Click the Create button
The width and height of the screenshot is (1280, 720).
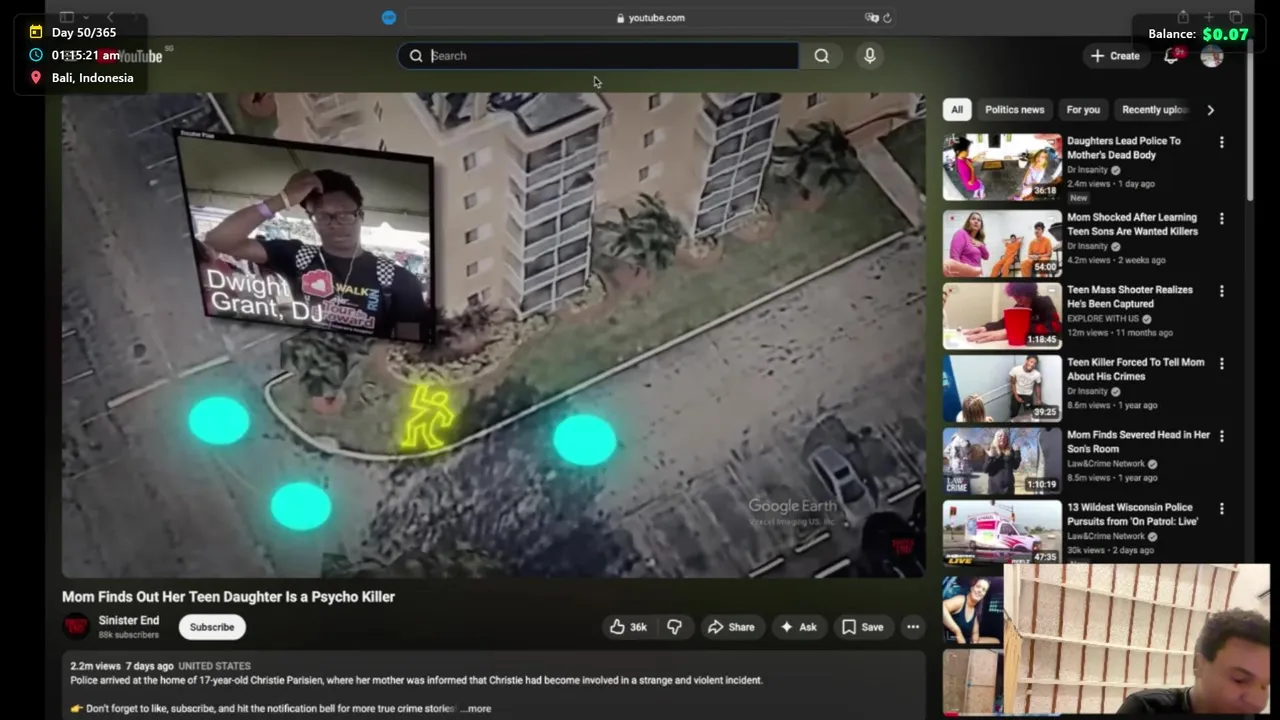point(1115,56)
